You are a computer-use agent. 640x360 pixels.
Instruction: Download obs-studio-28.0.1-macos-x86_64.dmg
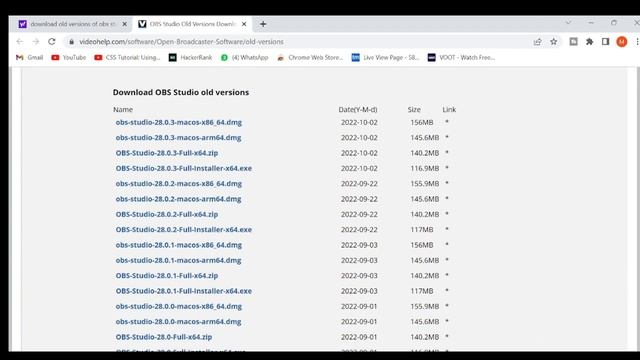click(178, 245)
